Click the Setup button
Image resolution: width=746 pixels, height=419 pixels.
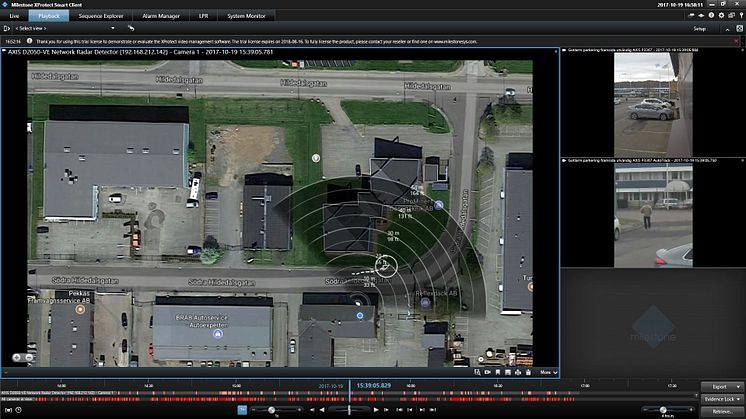(x=699, y=29)
